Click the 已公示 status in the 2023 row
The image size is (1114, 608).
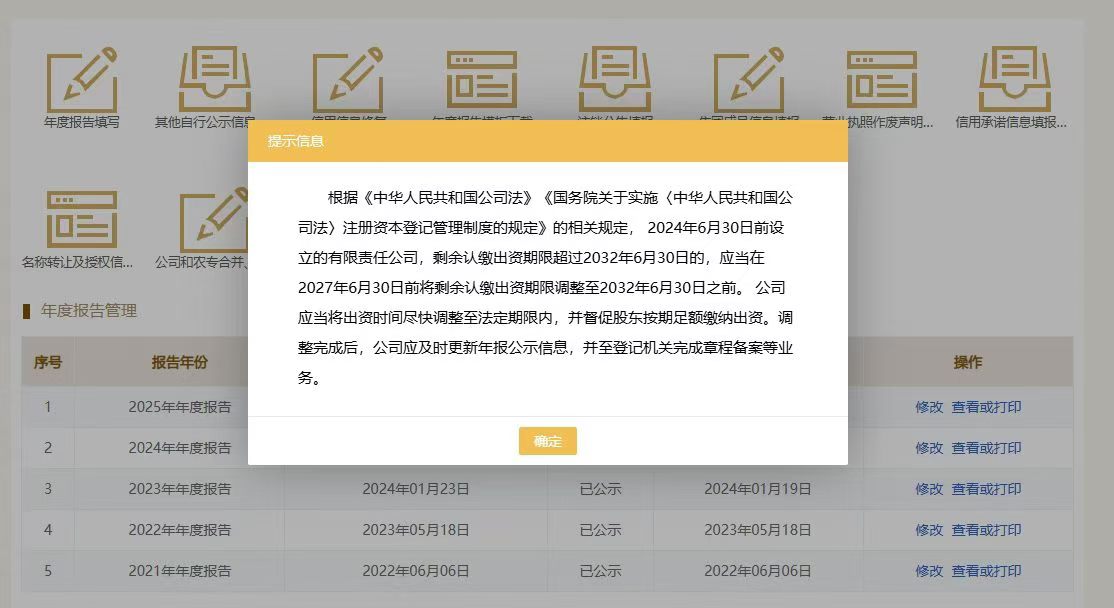pos(600,489)
